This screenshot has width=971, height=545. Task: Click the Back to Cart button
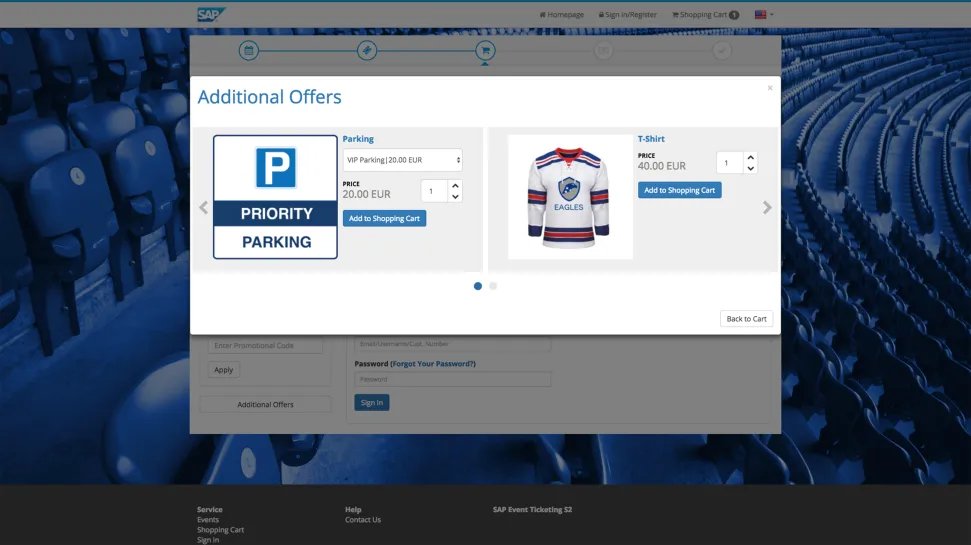tap(746, 319)
